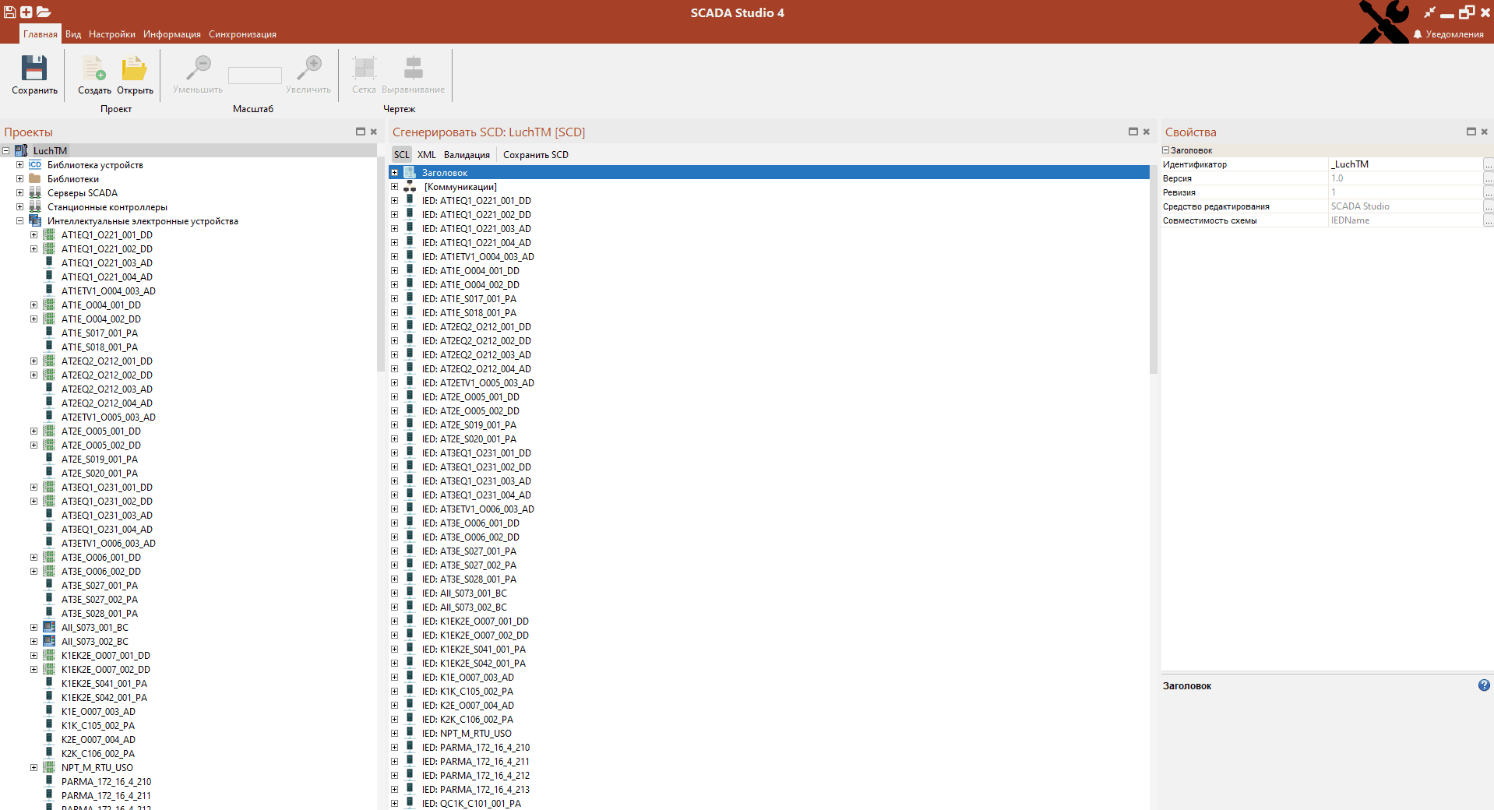Click the Валидация button
Viewport: 1494px width, 810px height.
[467, 155]
